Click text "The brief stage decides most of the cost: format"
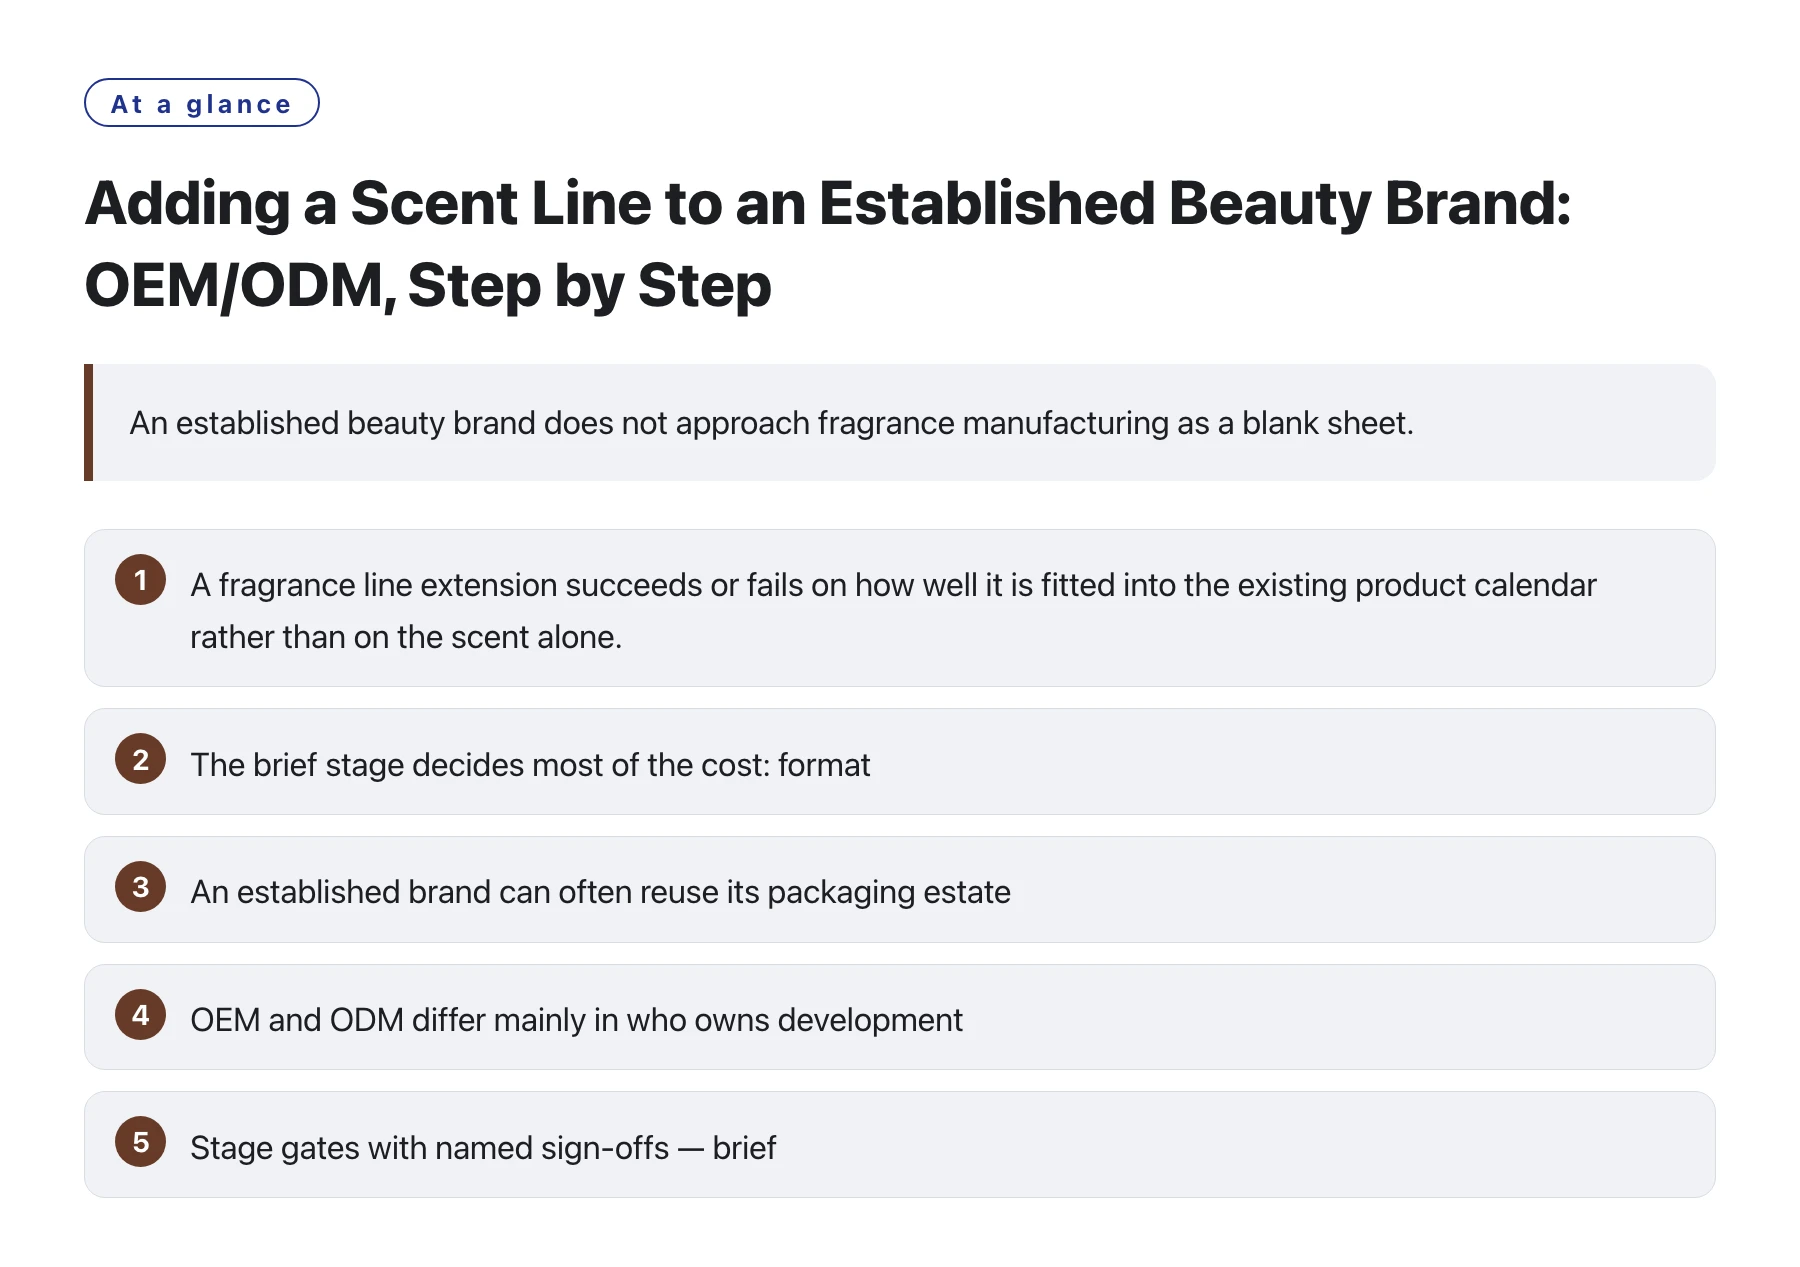Screen dimensions: 1800x1267 pyautogui.click(x=530, y=765)
